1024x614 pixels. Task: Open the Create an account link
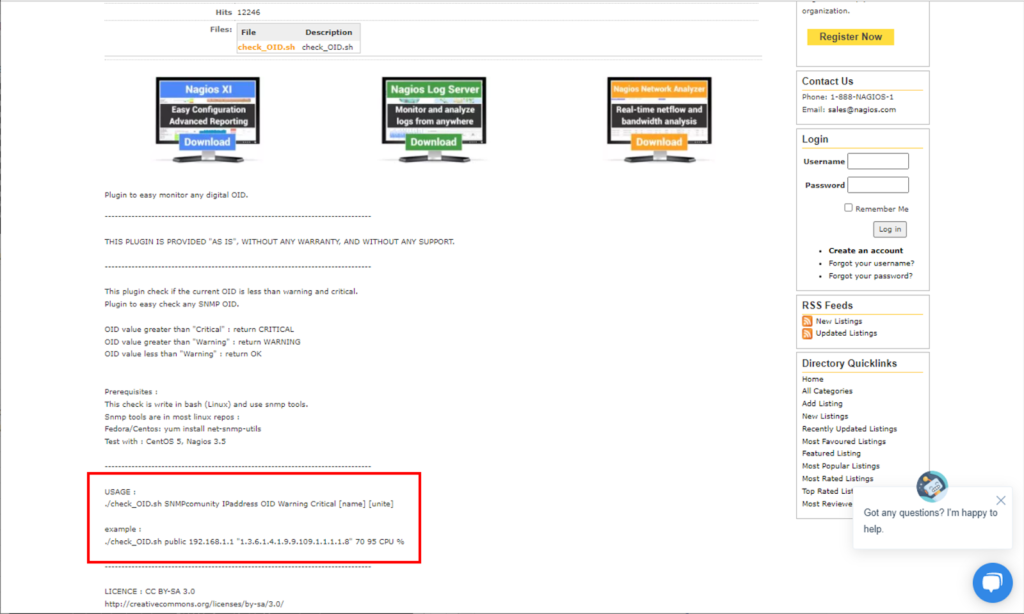865,251
